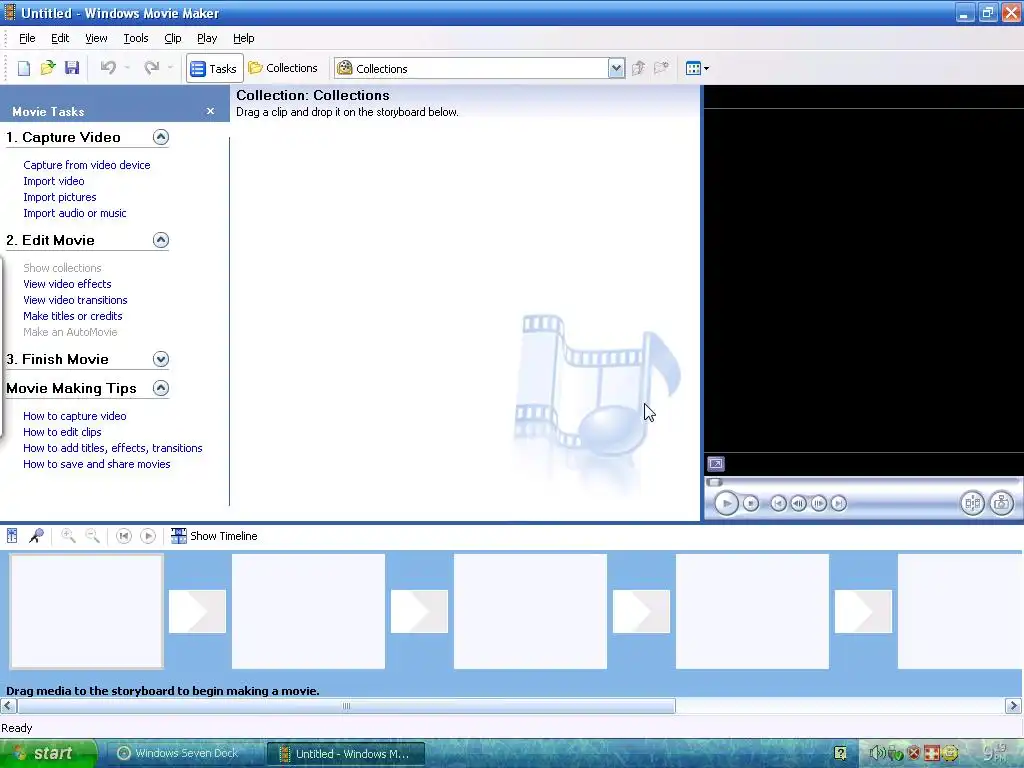The height and width of the screenshot is (768, 1024).
Task: Click the Forward button in preview controls
Action: tap(839, 504)
